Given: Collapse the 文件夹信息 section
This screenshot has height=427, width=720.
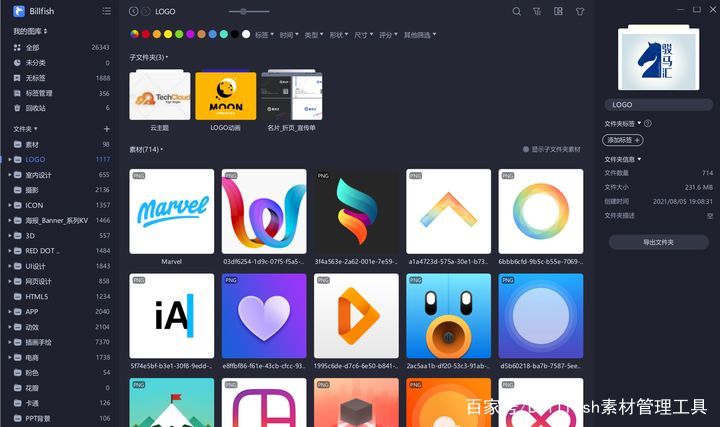Looking at the screenshot, I should pos(622,159).
